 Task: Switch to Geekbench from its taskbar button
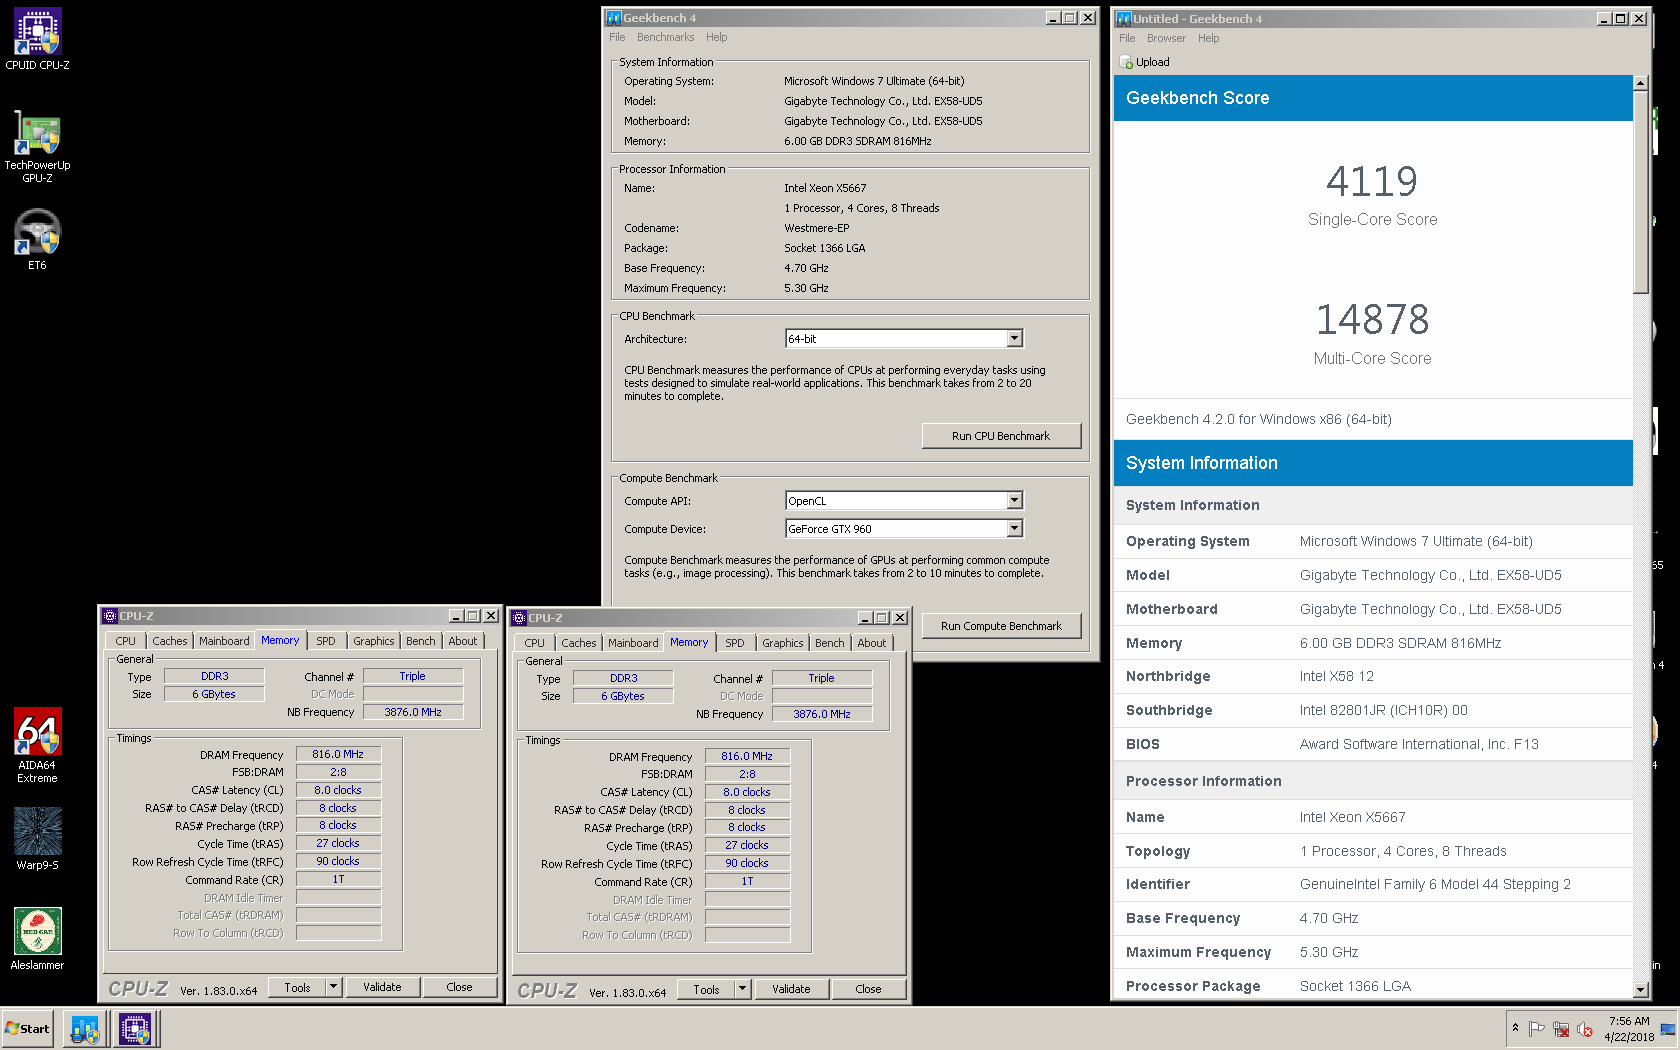point(85,1029)
